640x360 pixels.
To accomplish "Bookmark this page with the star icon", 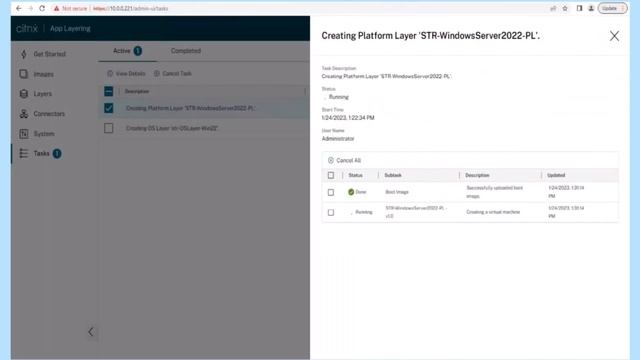I will [565, 8].
